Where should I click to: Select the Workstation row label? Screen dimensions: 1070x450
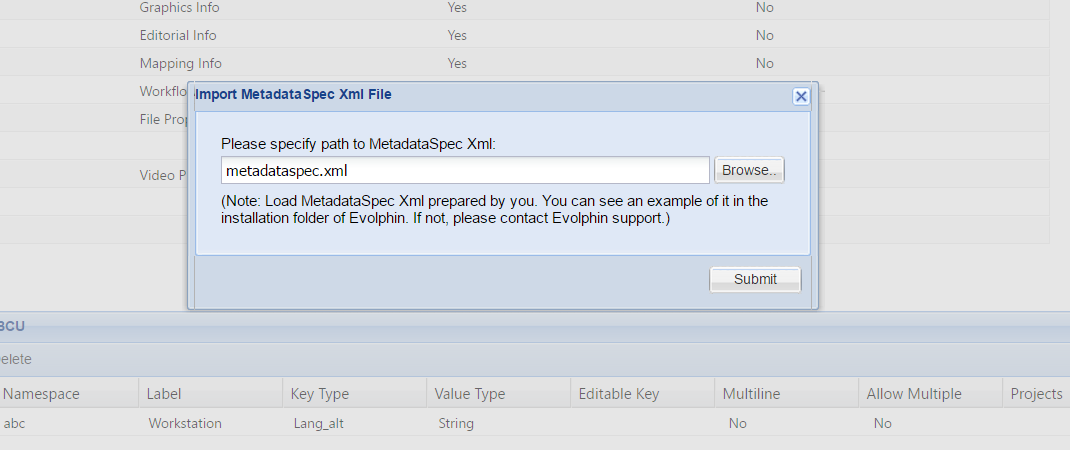[x=185, y=423]
